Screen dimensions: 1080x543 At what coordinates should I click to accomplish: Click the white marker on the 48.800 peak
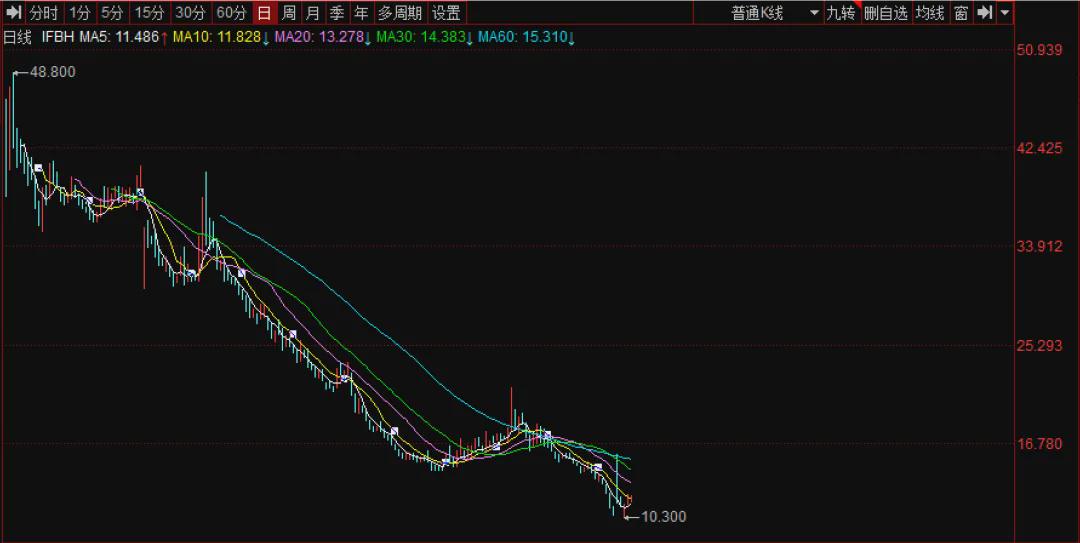pyautogui.click(x=15, y=73)
